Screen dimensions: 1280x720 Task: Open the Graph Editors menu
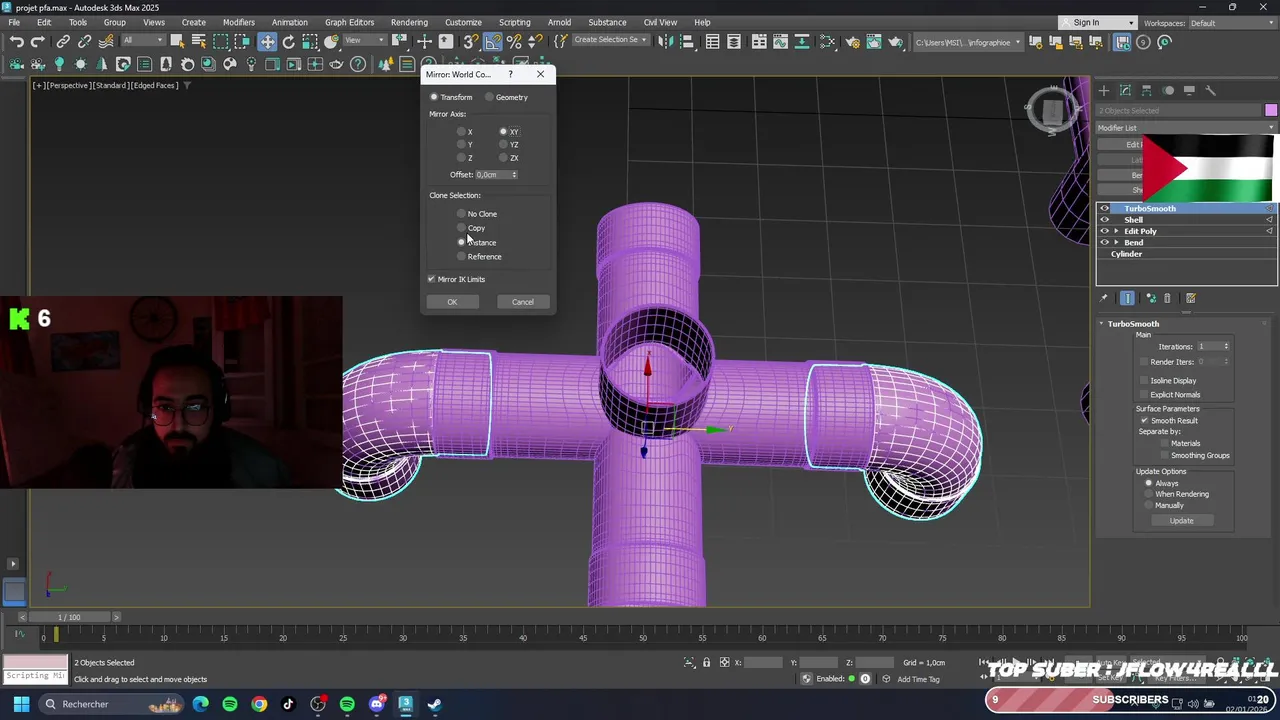tap(349, 22)
